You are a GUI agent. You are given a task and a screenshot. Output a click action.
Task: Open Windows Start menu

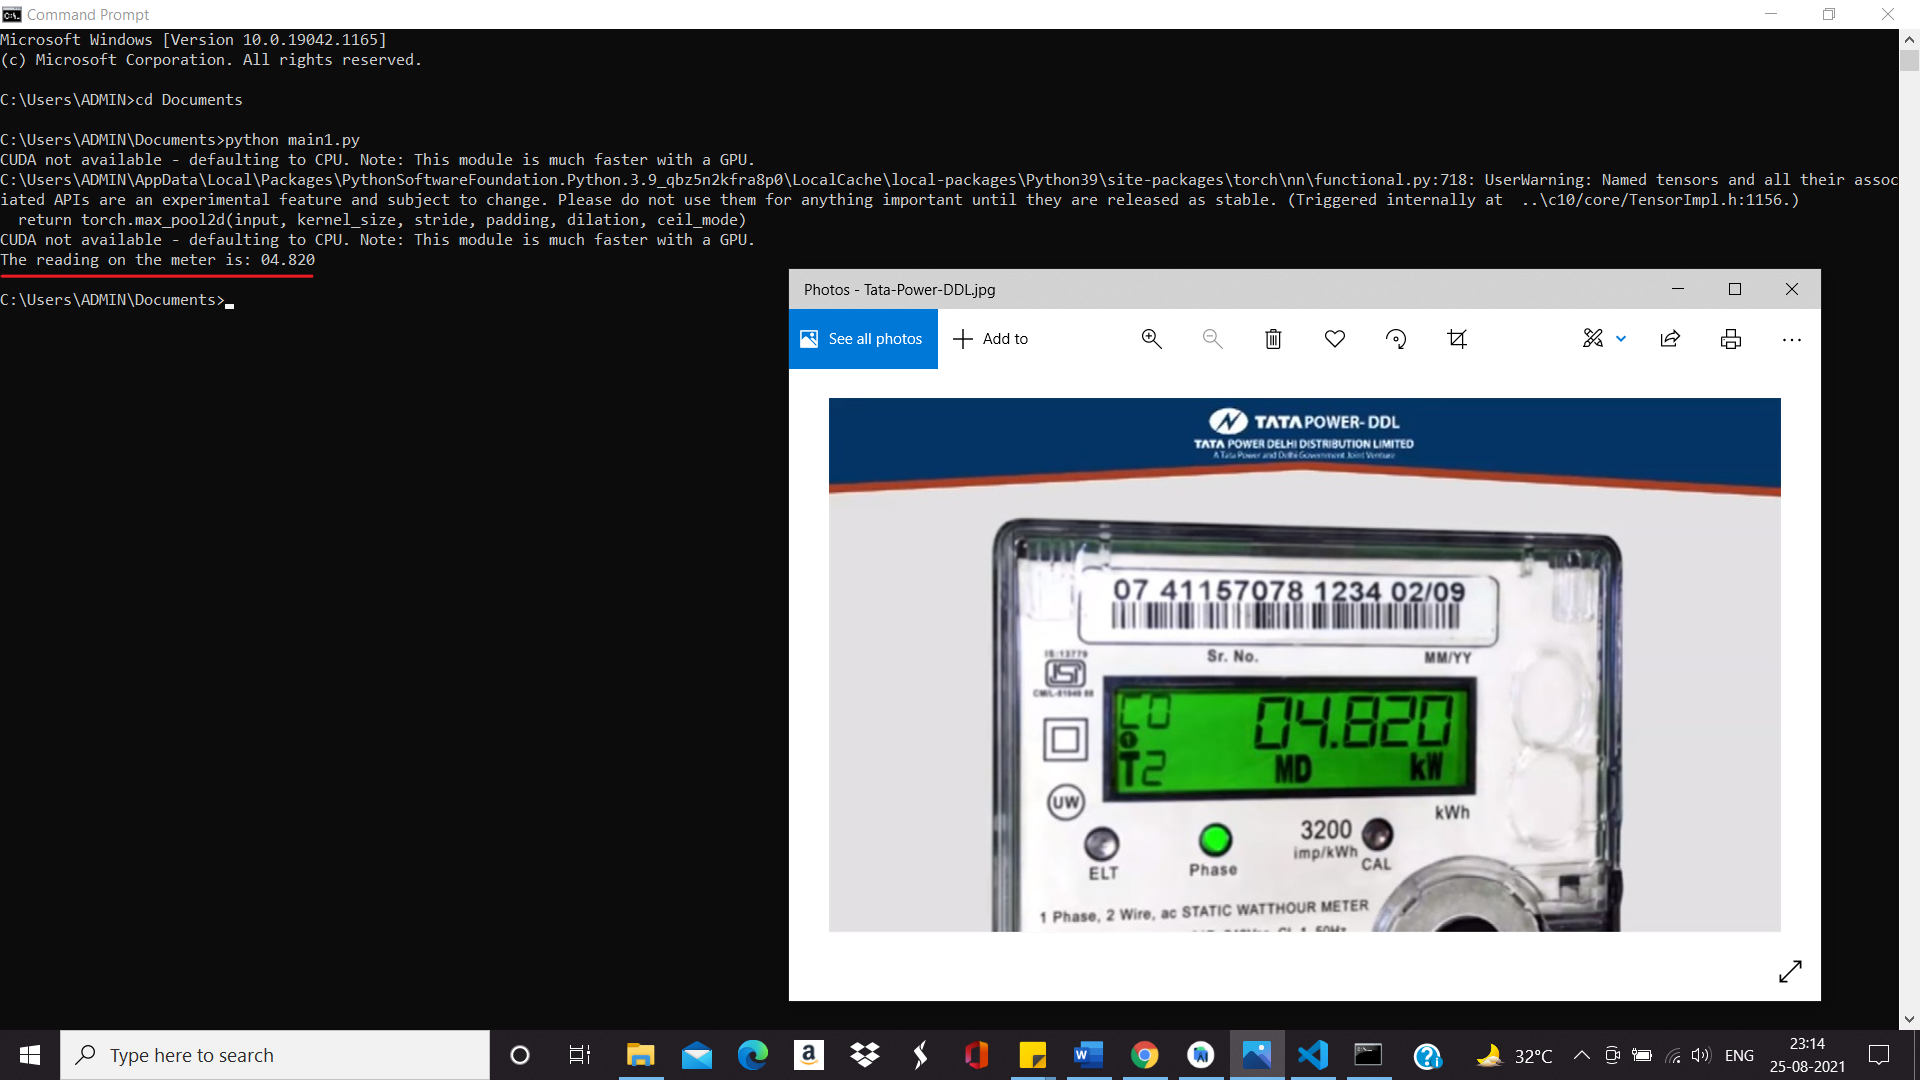tap(30, 1055)
